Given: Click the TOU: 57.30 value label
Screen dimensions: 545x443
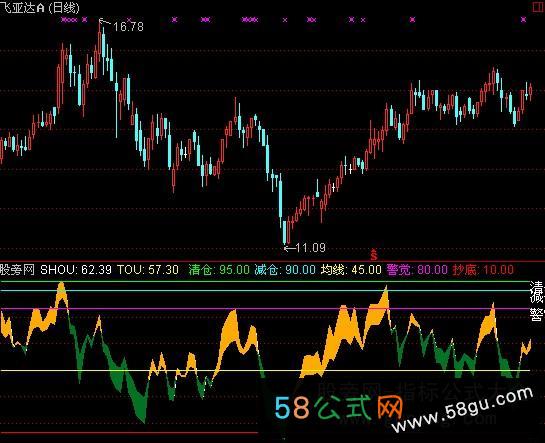Looking at the screenshot, I should 148,270.
